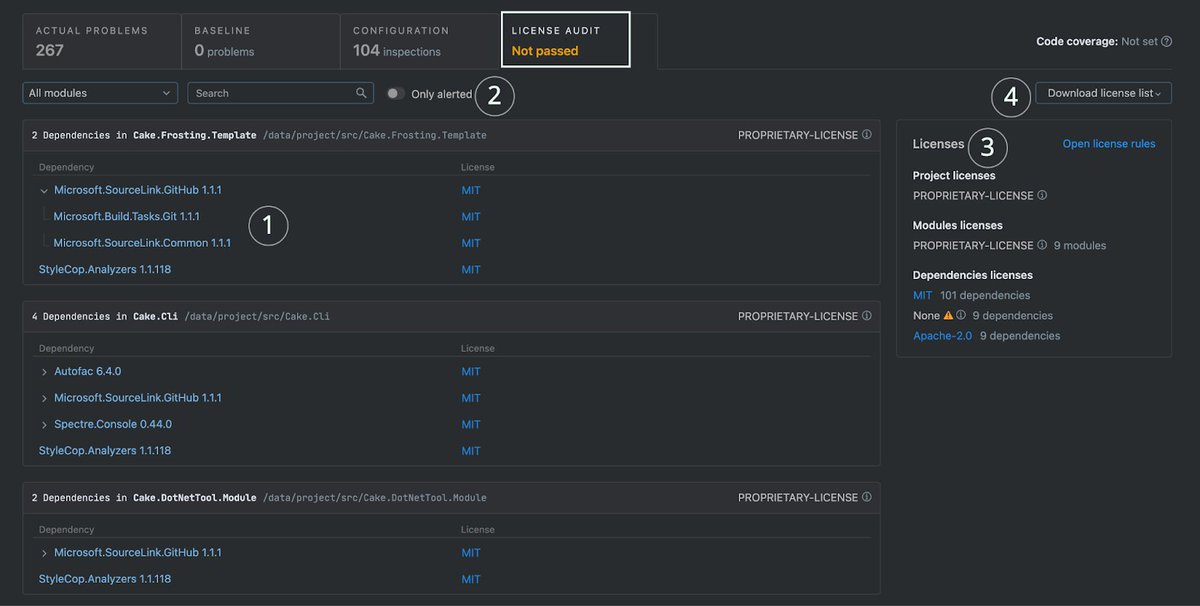Toggle the Only alerted switch
Screen dimensions: 1200x606
point(396,93)
